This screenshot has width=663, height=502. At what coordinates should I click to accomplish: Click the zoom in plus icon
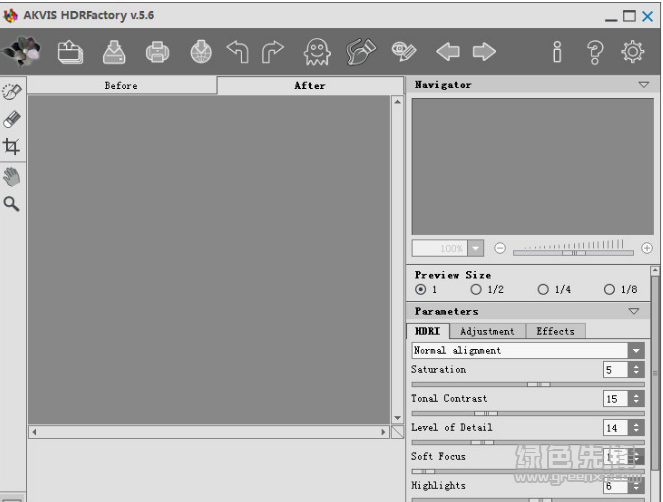pyautogui.click(x=647, y=248)
